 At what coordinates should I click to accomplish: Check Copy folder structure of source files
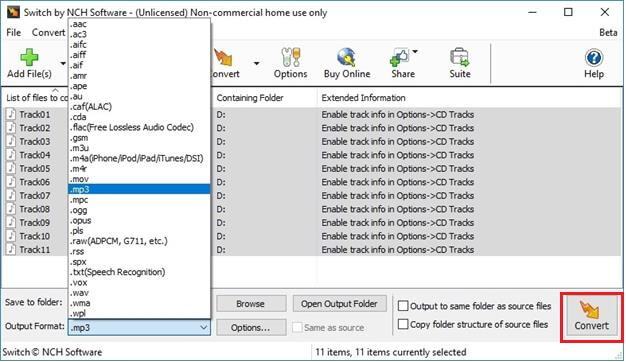(x=403, y=324)
